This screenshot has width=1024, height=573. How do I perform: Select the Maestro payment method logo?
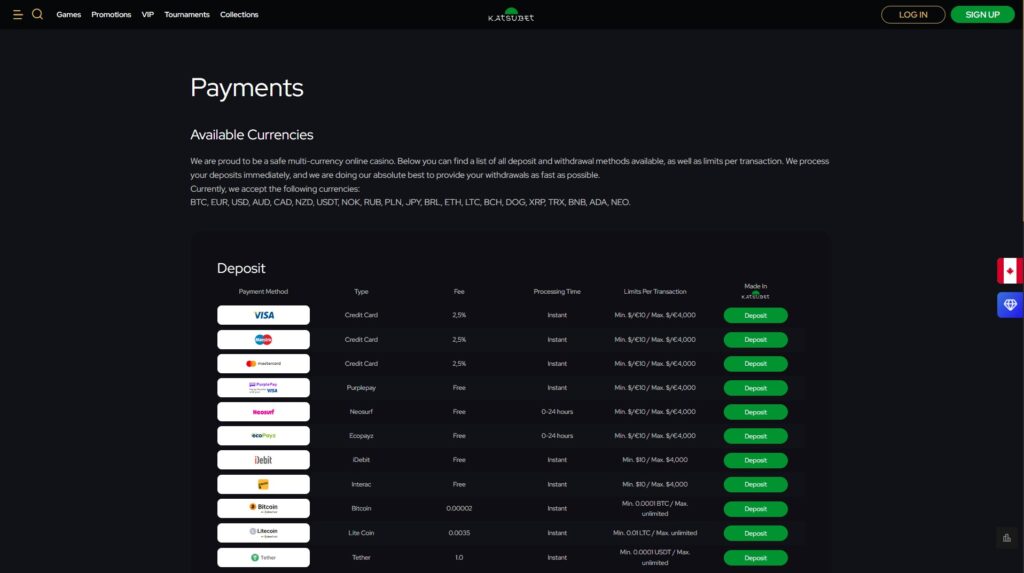(263, 339)
